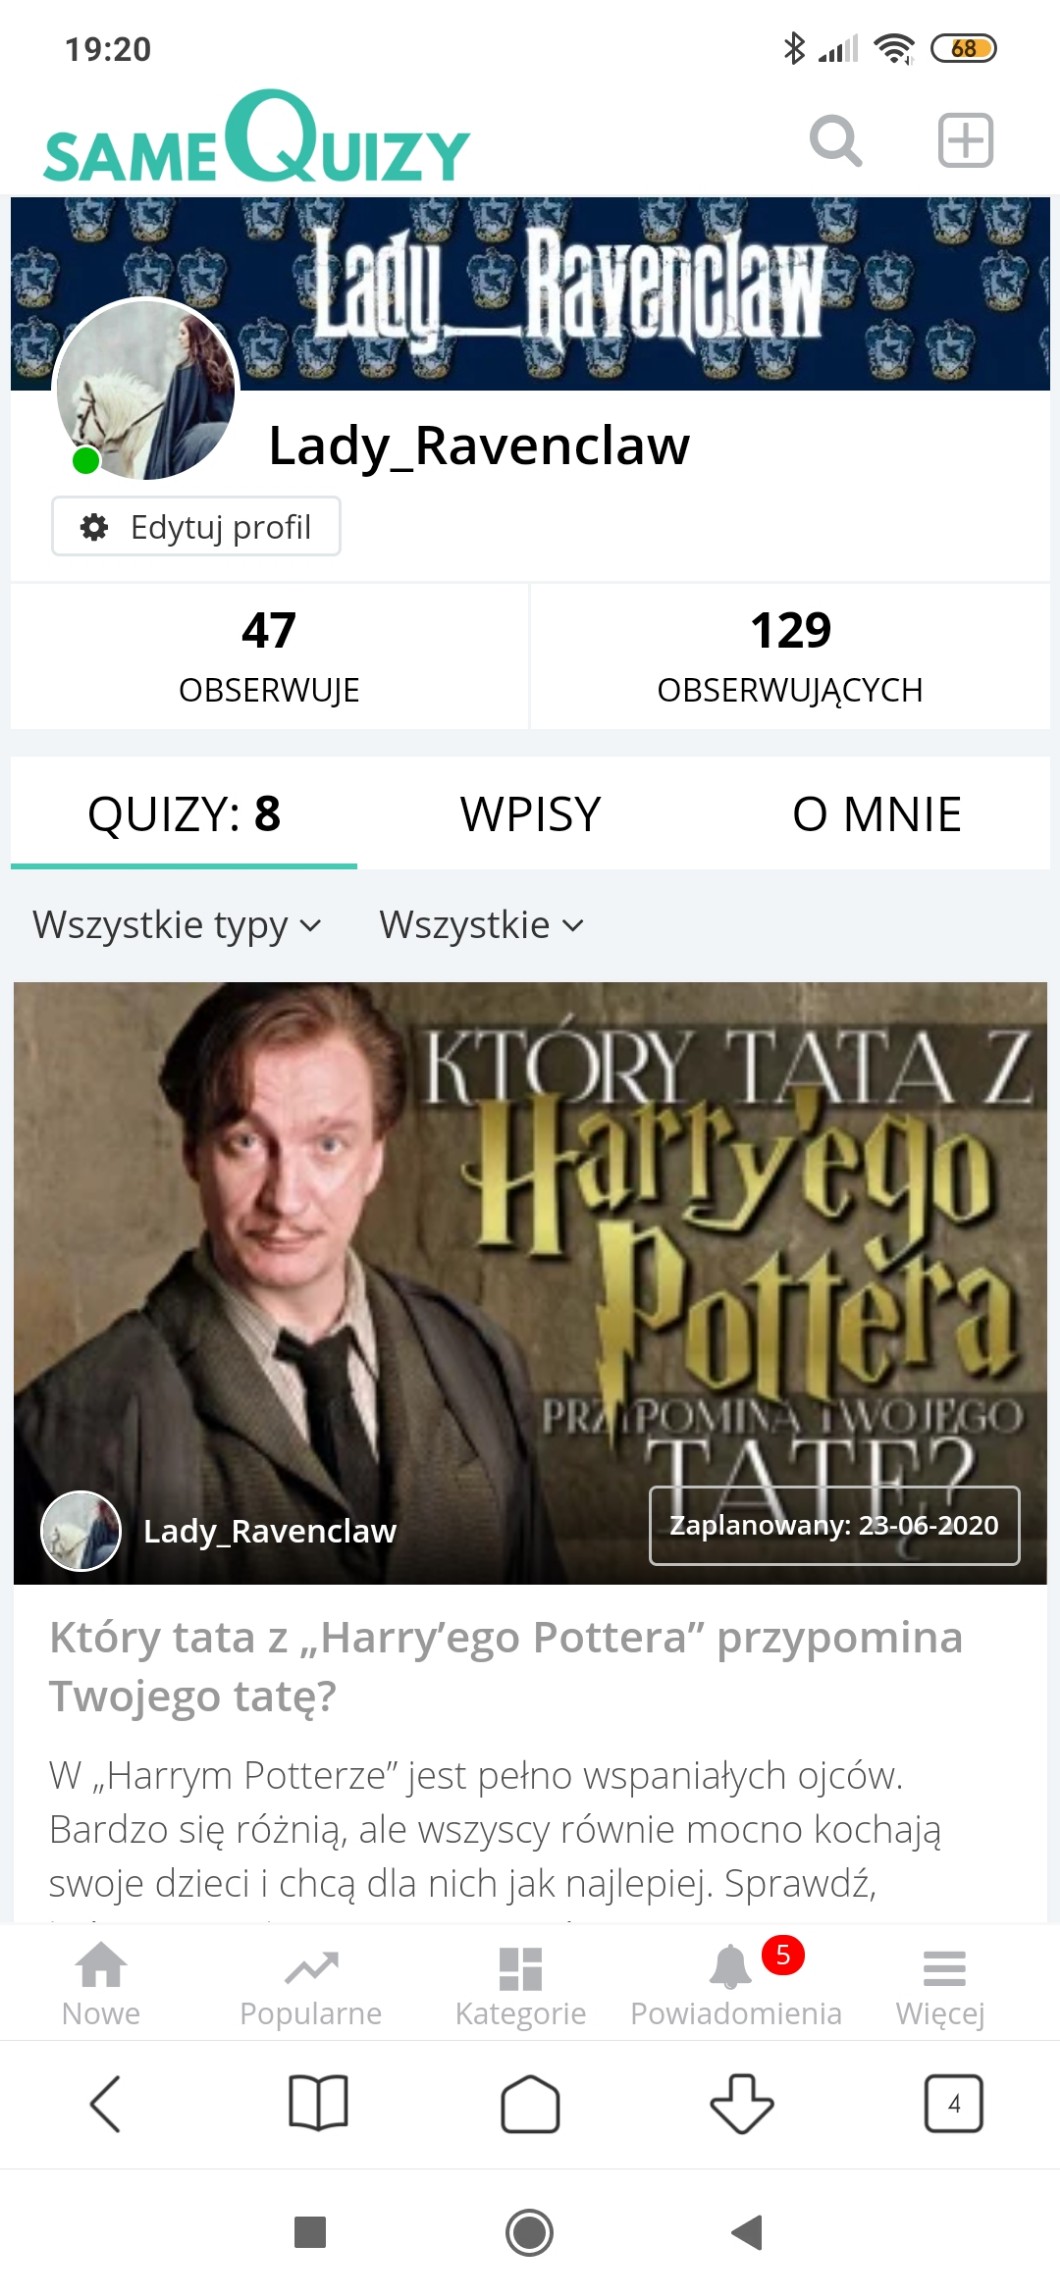Open the search magnifier icon
This screenshot has width=1060, height=2296.
[835, 140]
